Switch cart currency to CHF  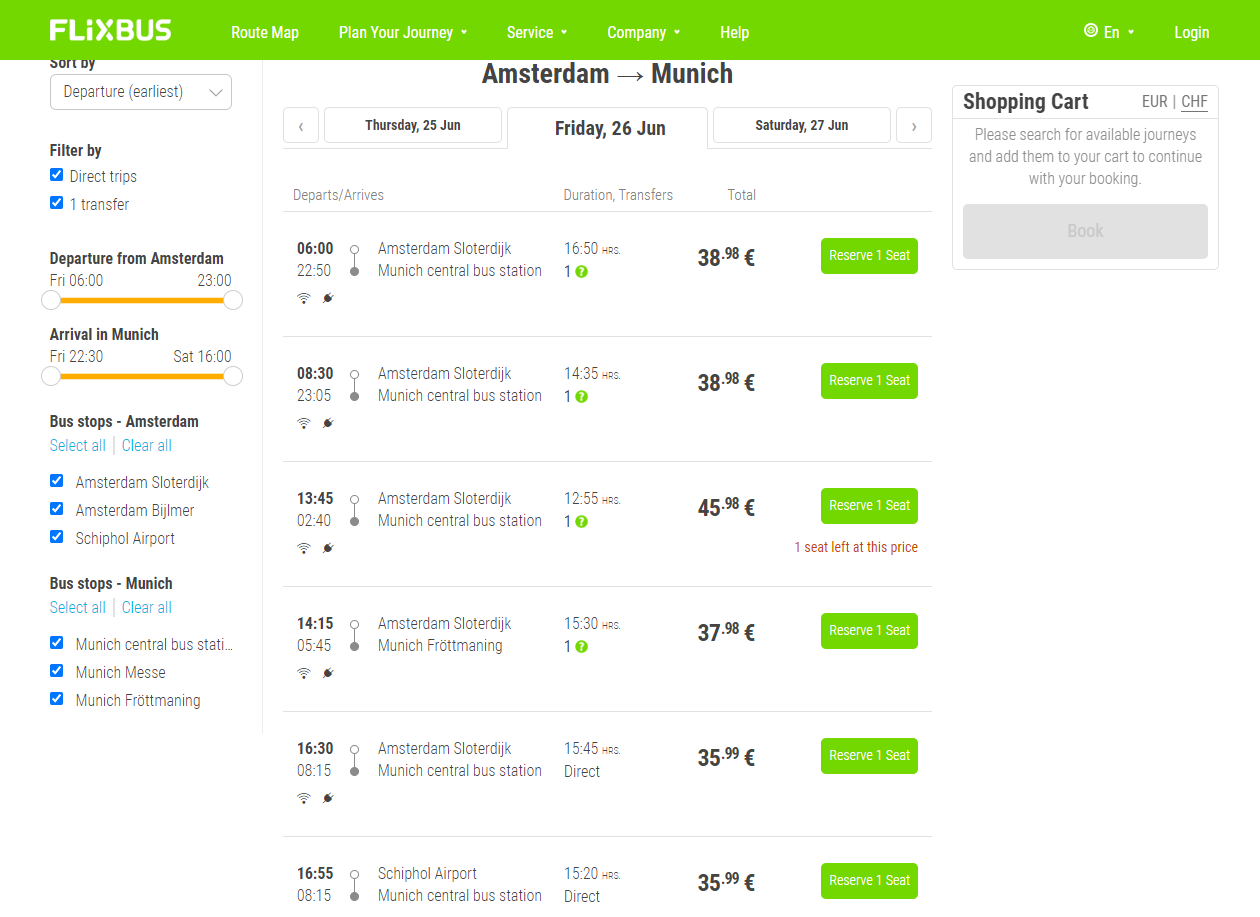pos(1194,101)
